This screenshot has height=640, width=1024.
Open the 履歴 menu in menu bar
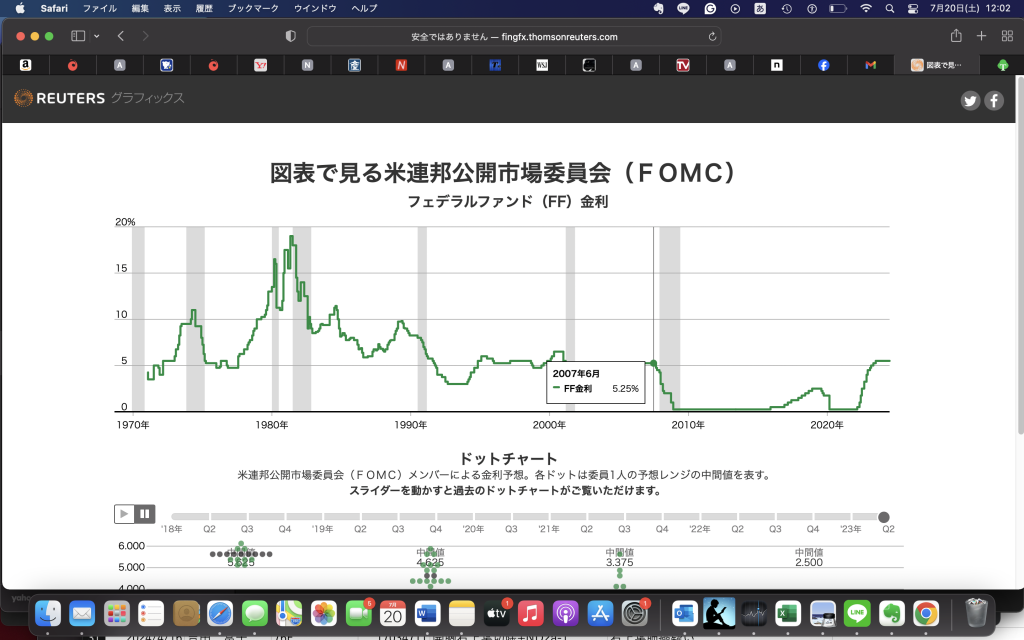[203, 8]
